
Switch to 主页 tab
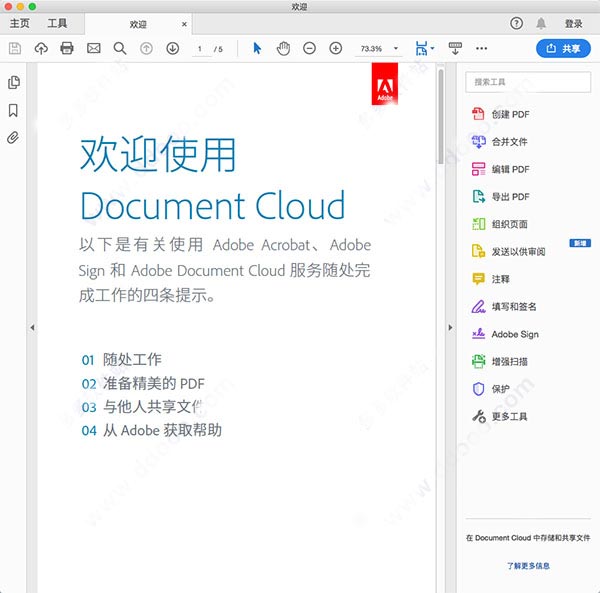click(x=20, y=24)
